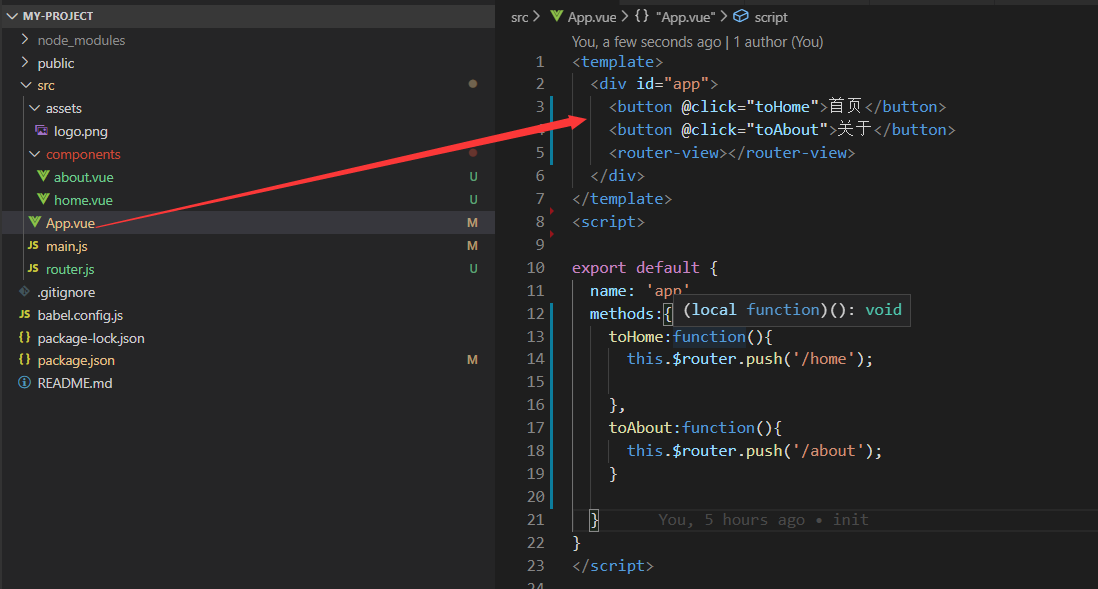The width and height of the screenshot is (1098, 589).
Task: Click the JS icon beside babel.config.js
Action: tap(25, 314)
